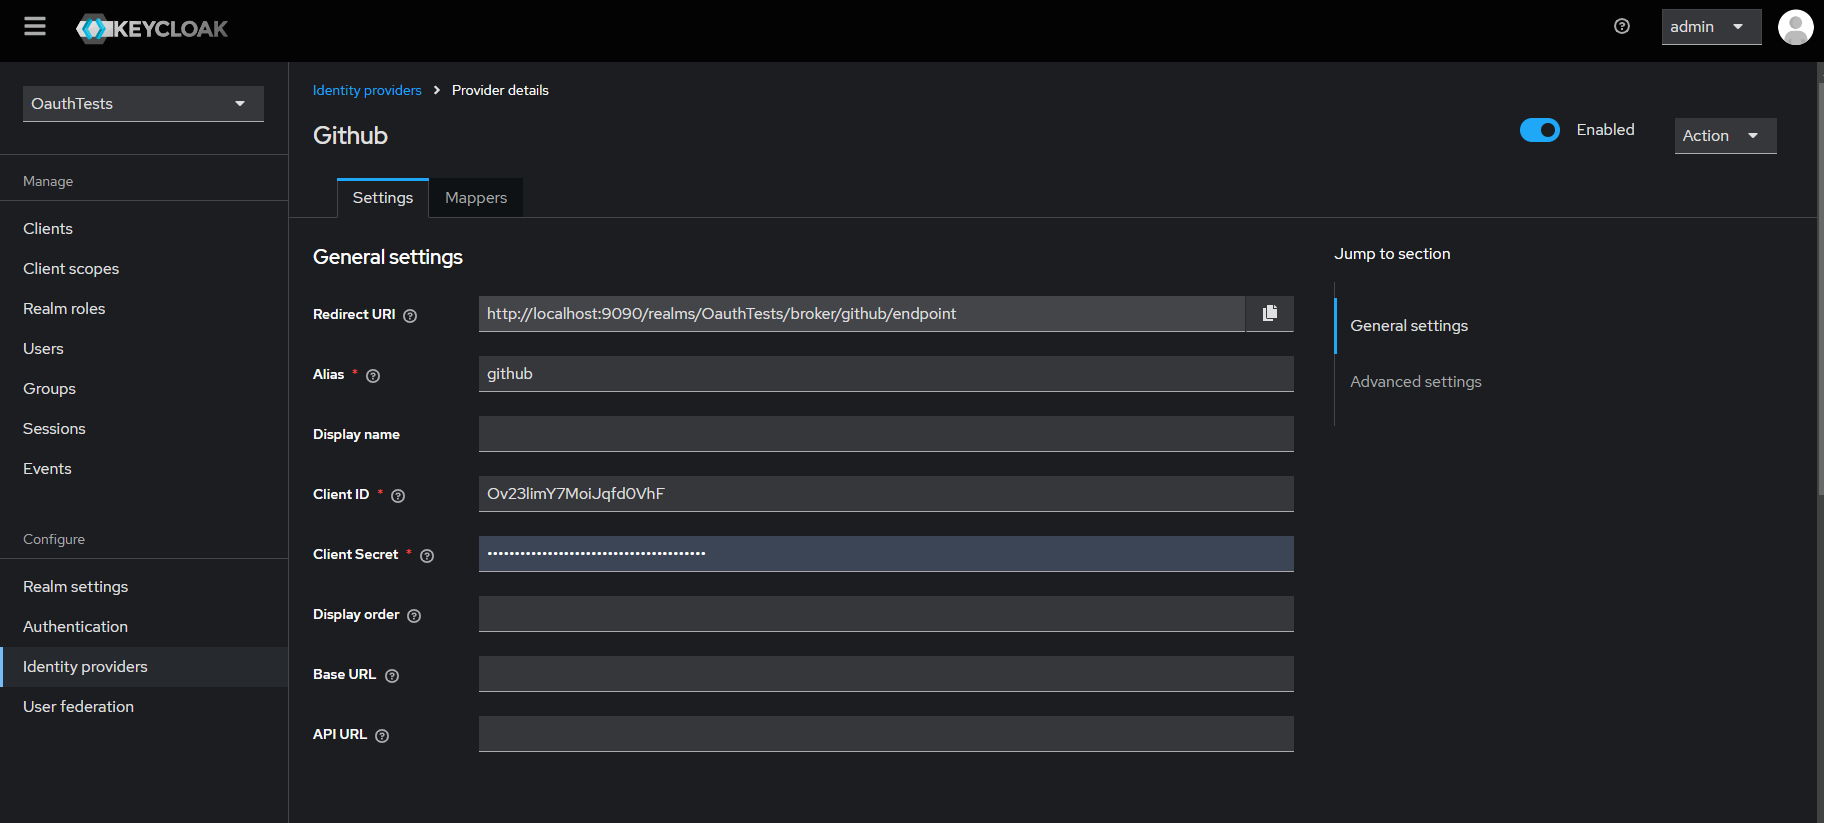Click the Client Secret field
The width and height of the screenshot is (1824, 823).
(x=886, y=554)
